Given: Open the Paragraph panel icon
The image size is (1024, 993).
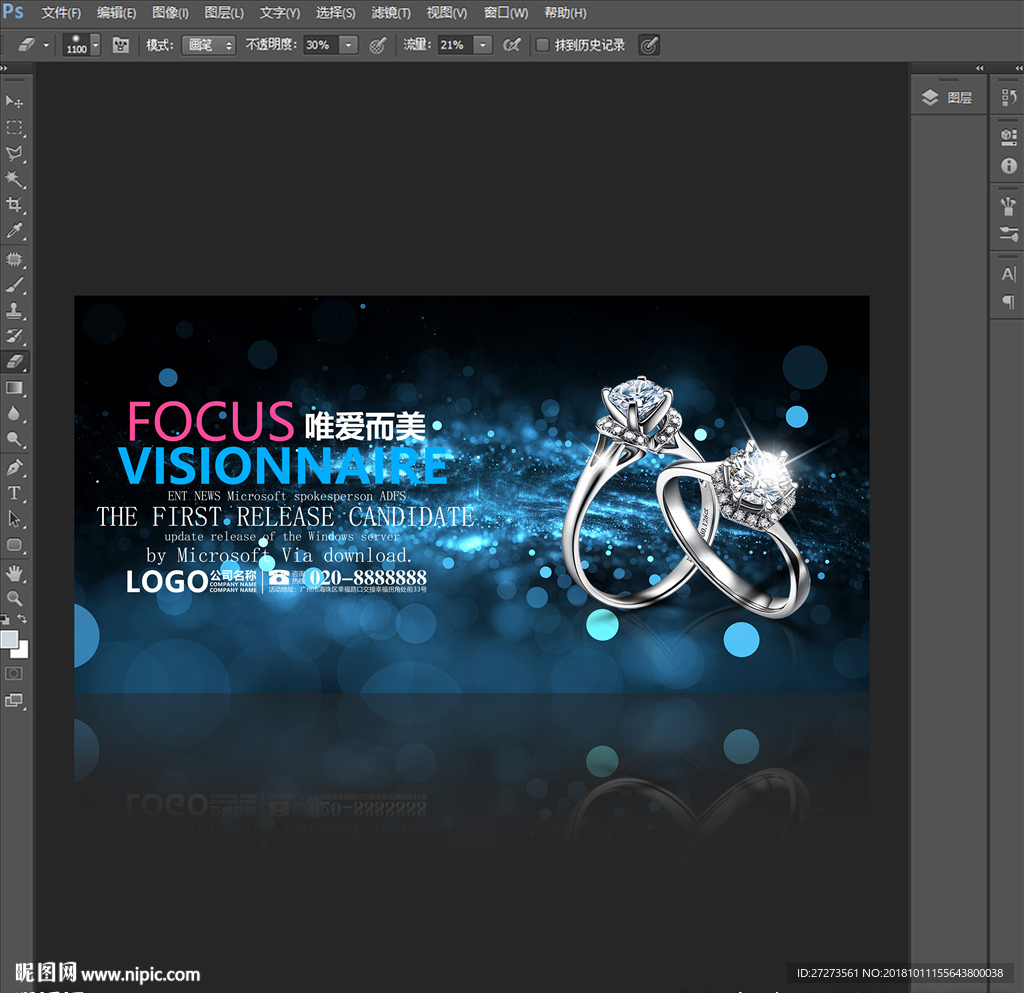Looking at the screenshot, I should (x=1008, y=302).
